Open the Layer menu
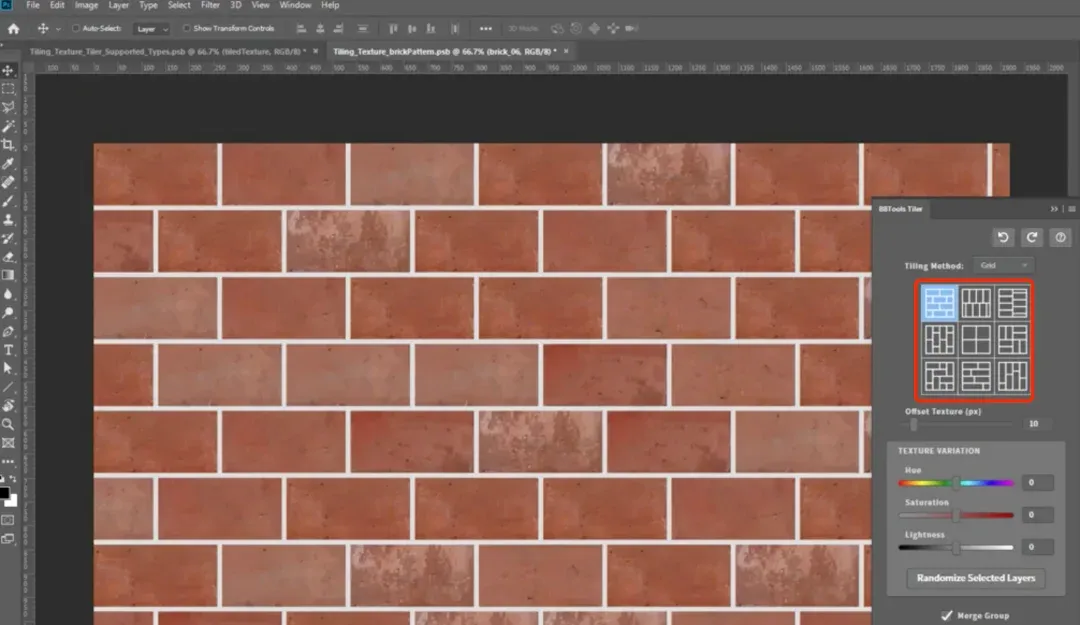Screen dimensions: 1080x625 click(118, 5)
